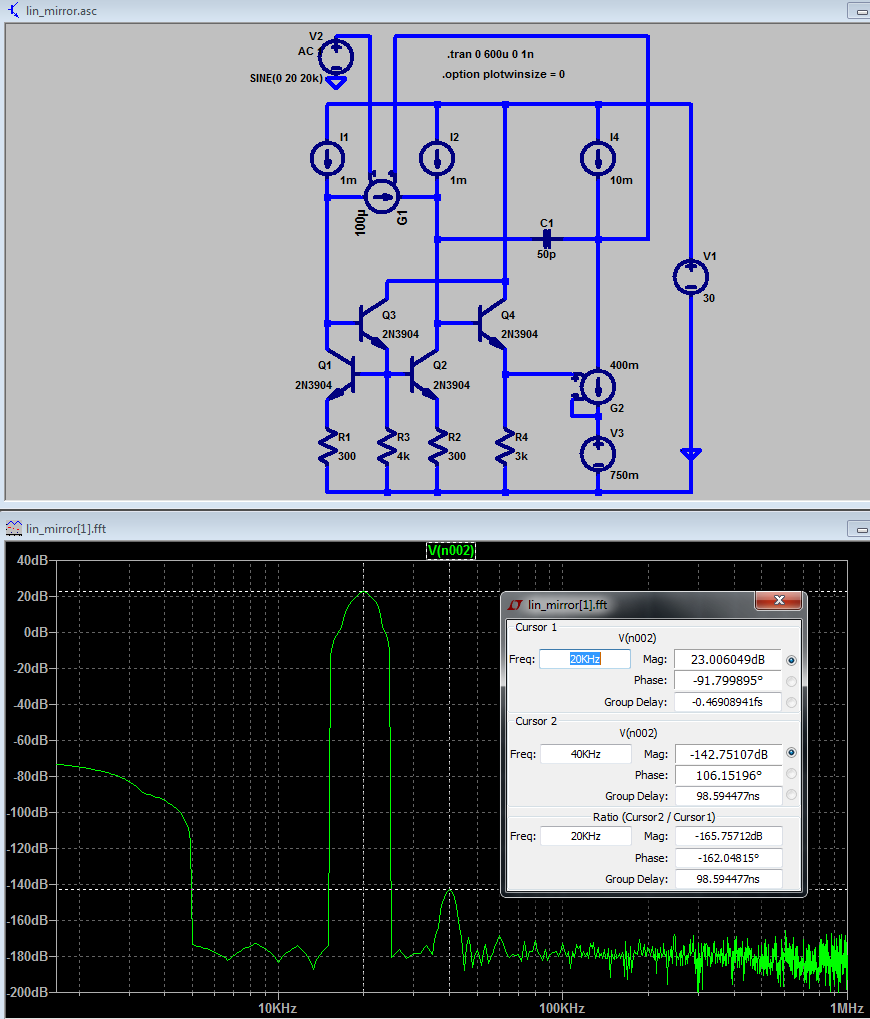
Task: Click the lin_mirror[1].fft window icon
Action: pyautogui.click(x=13, y=528)
